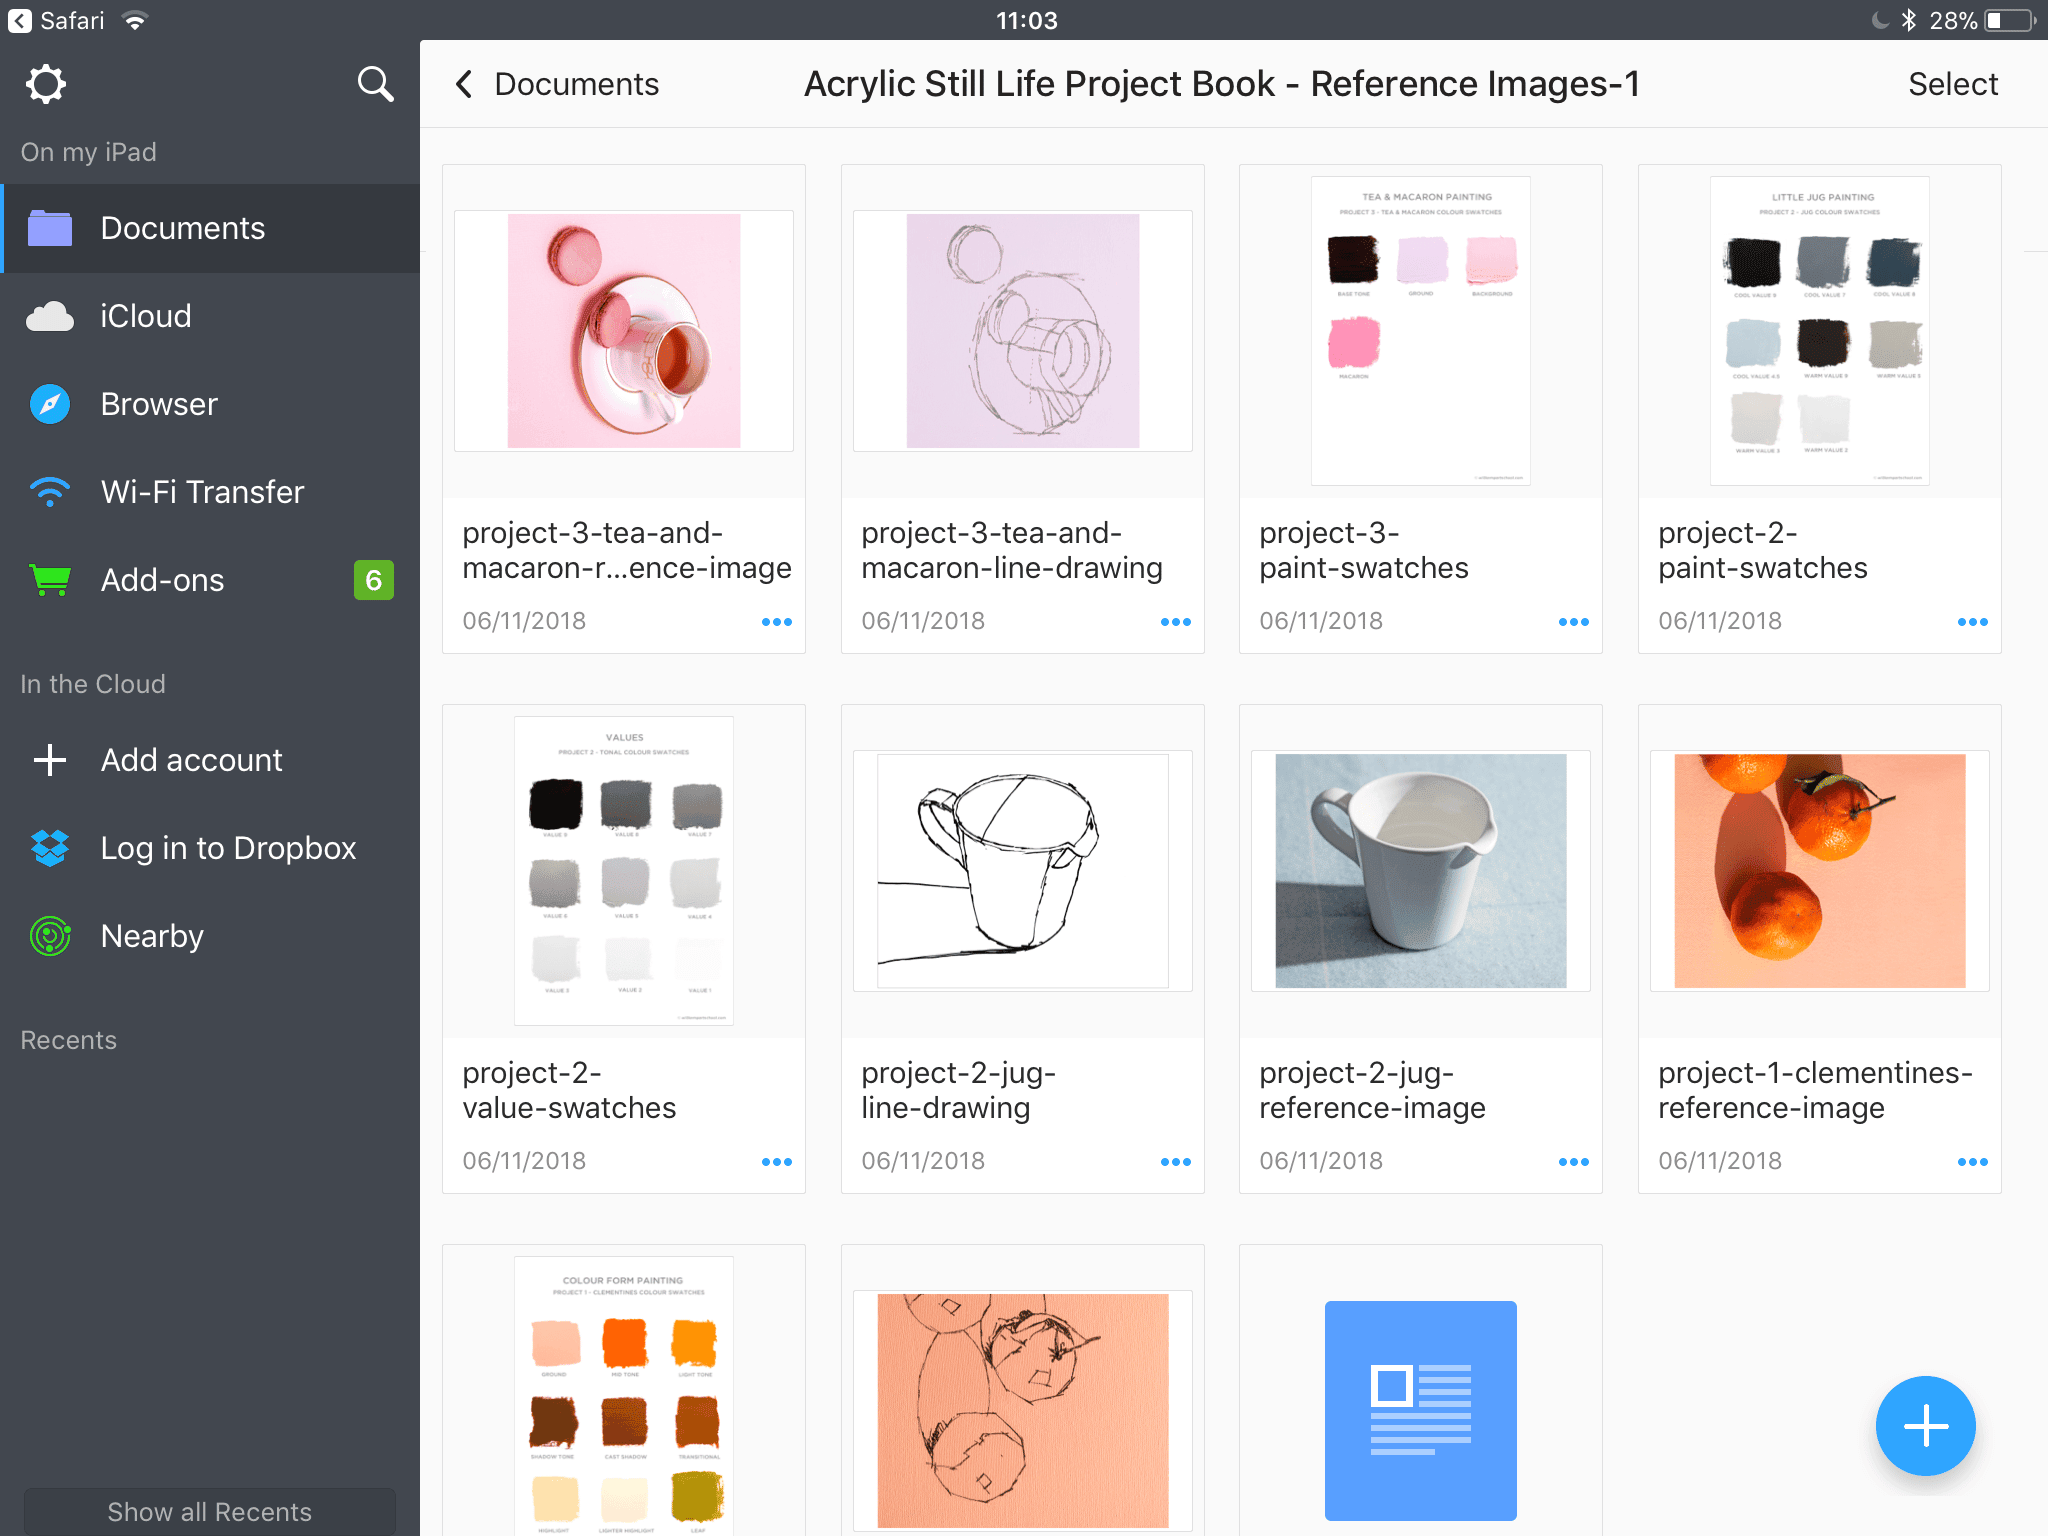Open the Nearby sharing option
Image resolution: width=2048 pixels, height=1536 pixels.
point(210,936)
